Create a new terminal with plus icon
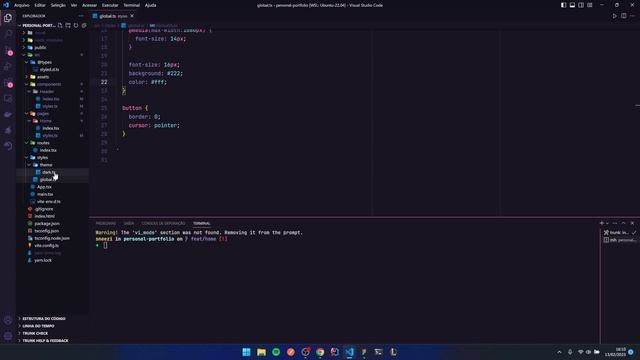The width and height of the screenshot is (640, 360). pos(602,223)
